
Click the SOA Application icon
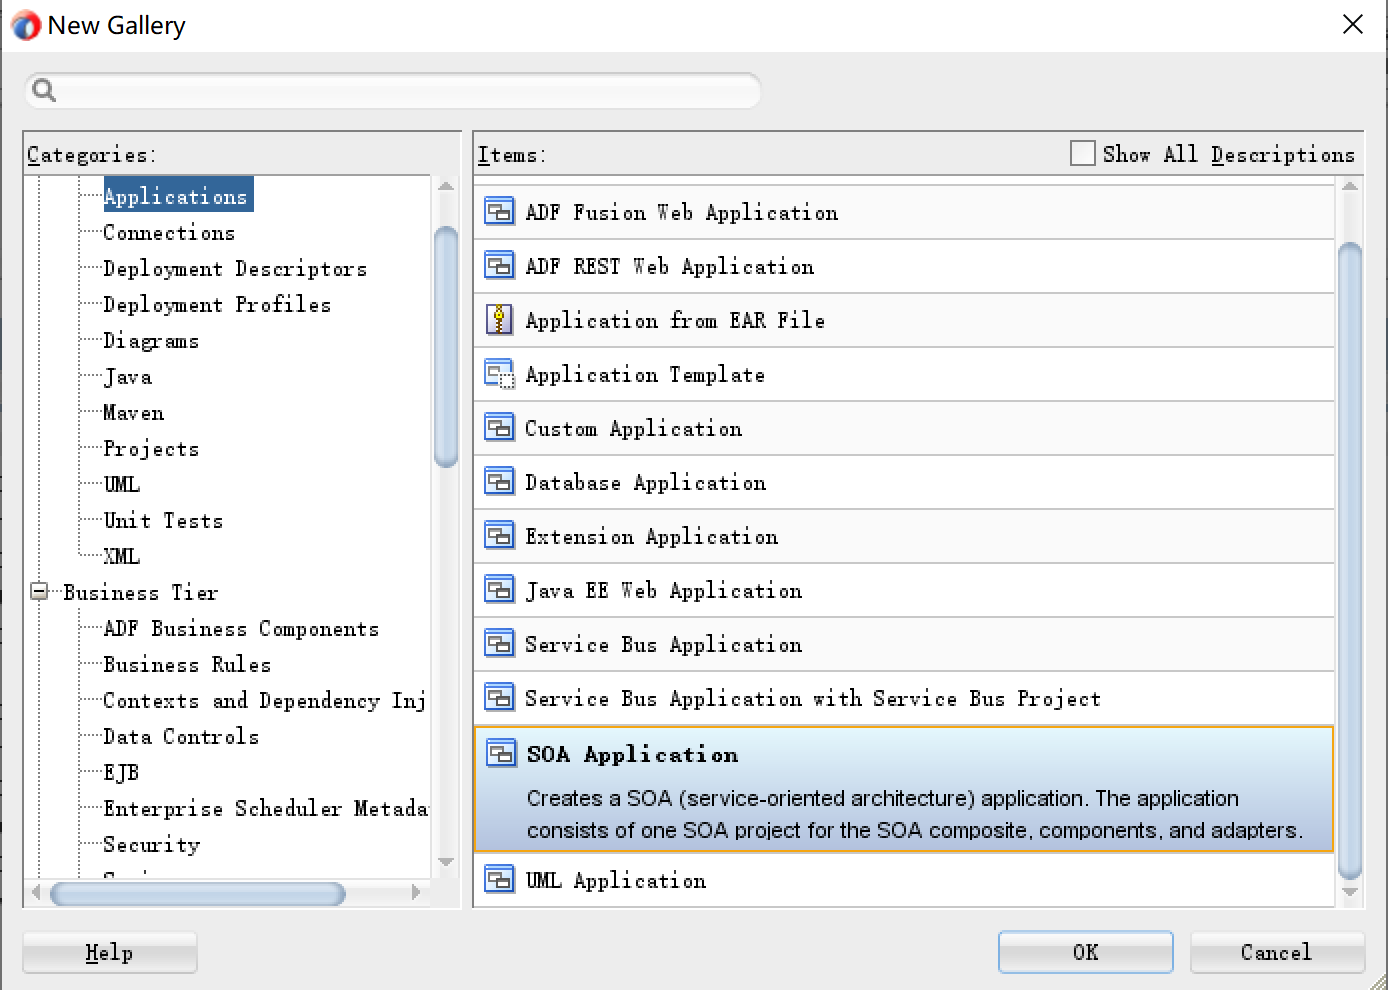pyautogui.click(x=500, y=753)
